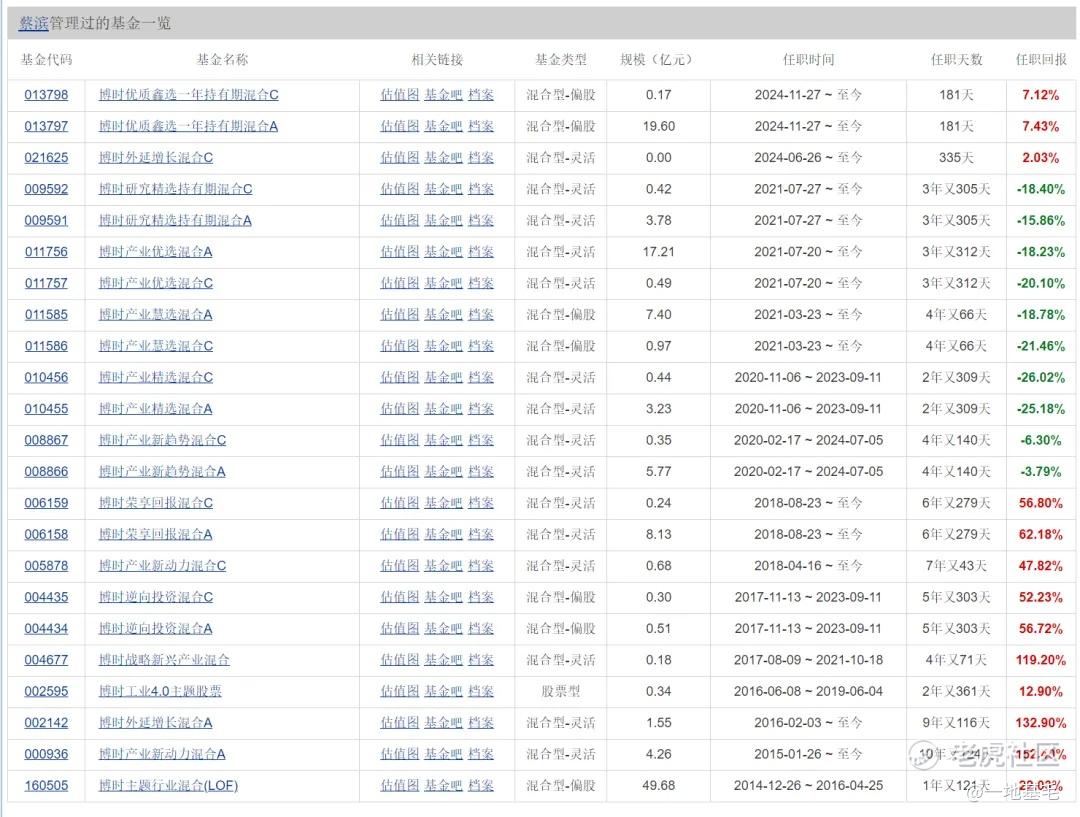Screen dimensions: 1080x817
Task: Open fund code 010456 link
Action: [46, 378]
